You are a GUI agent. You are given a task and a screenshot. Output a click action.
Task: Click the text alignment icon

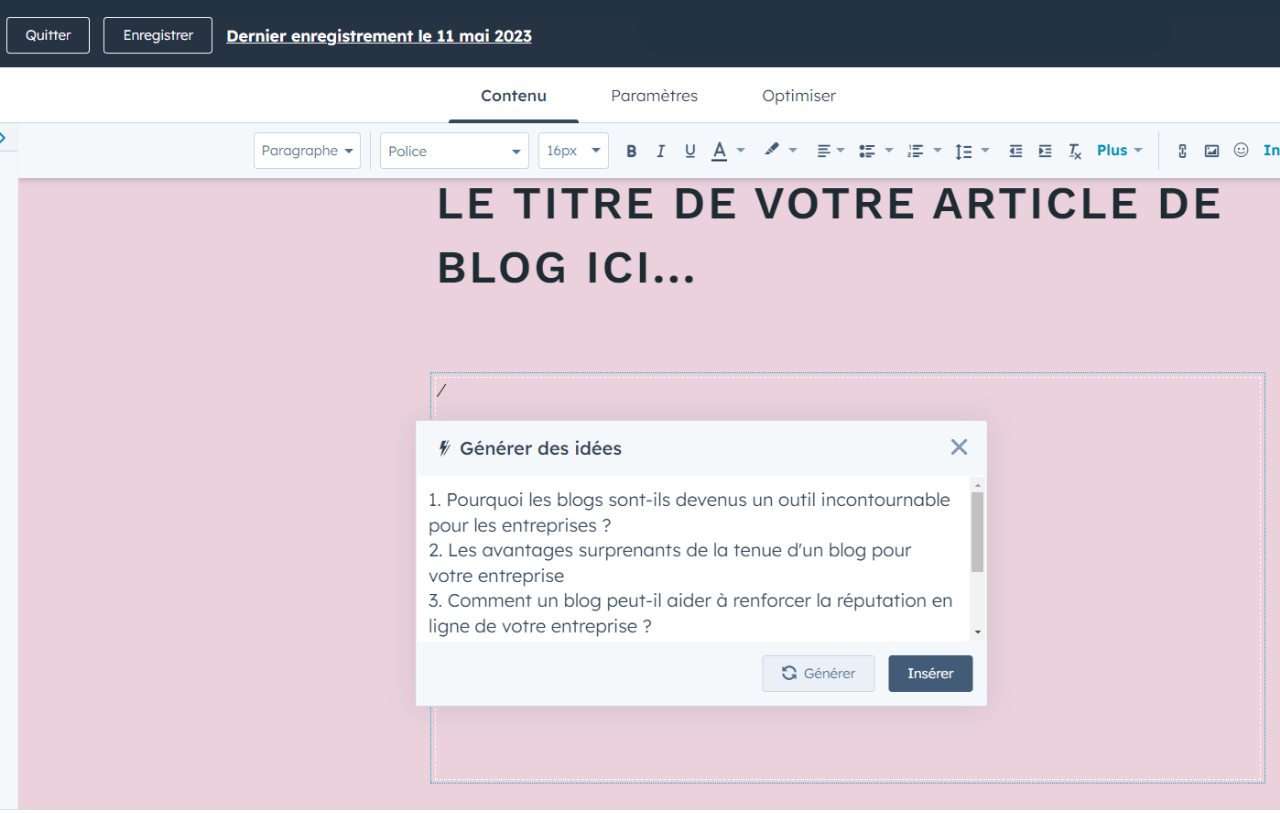(824, 151)
